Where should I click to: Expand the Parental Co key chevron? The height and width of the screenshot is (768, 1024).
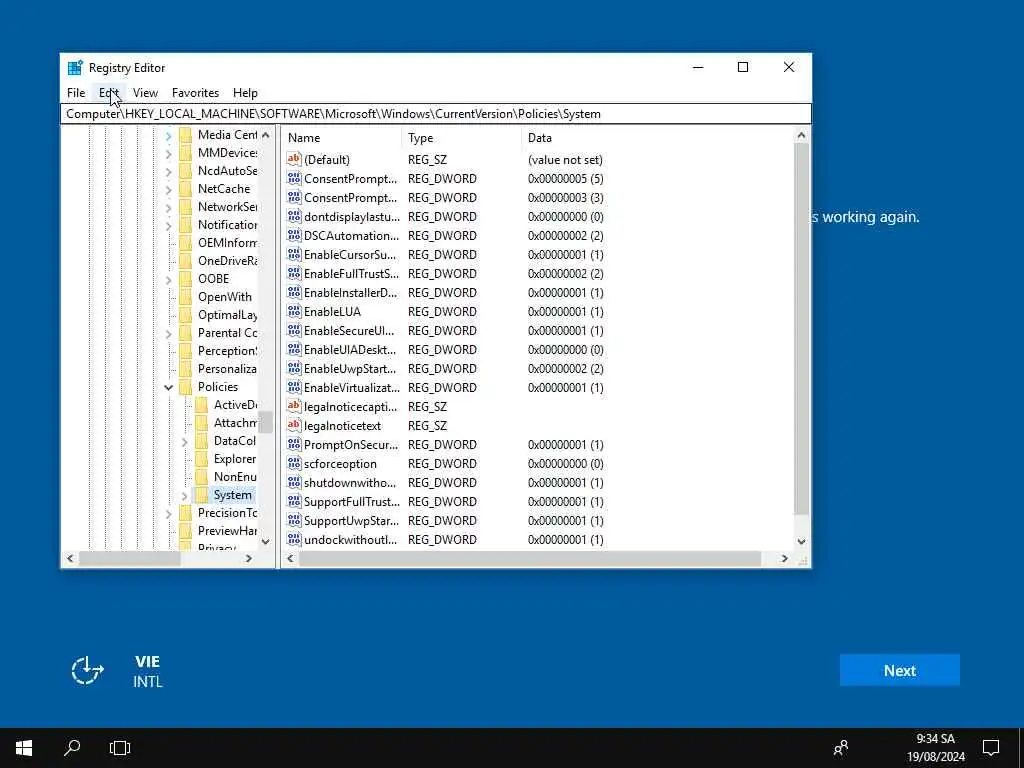168,334
